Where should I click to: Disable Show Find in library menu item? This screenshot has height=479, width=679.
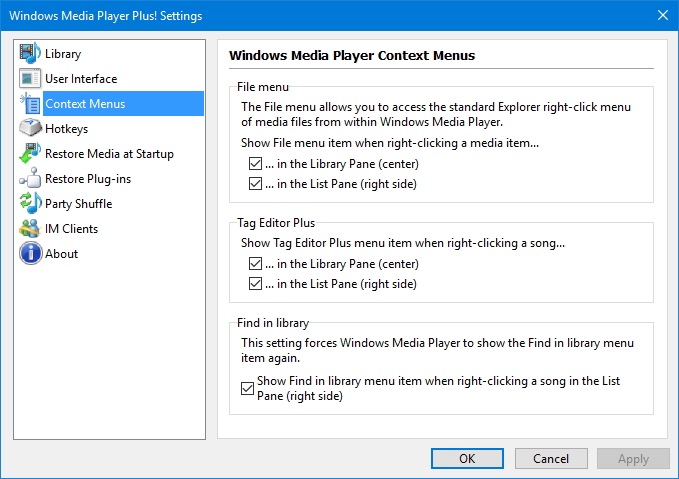click(247, 388)
